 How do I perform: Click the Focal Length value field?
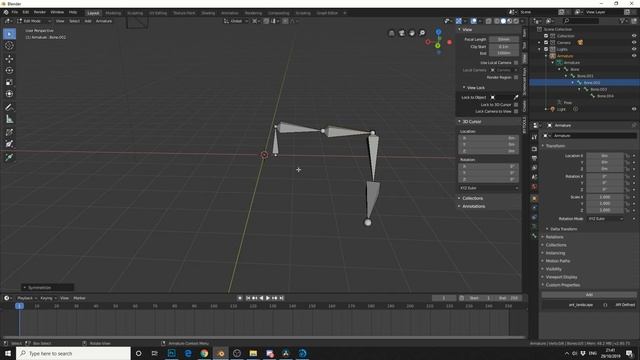pos(504,39)
